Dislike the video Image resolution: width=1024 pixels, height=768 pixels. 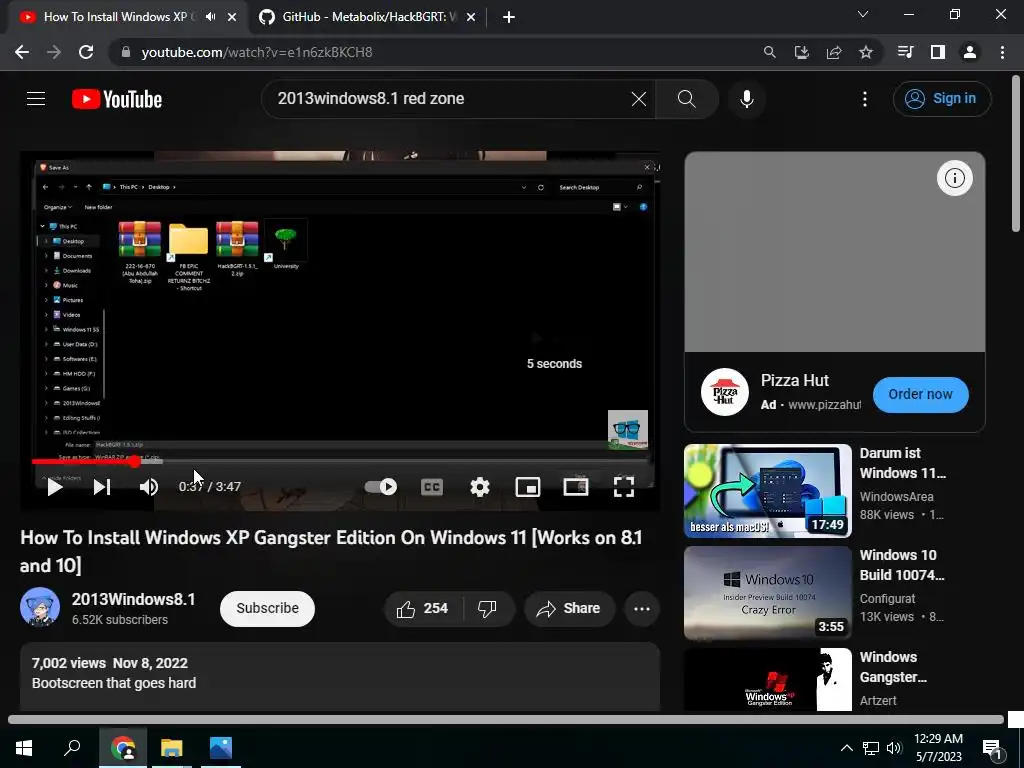487,609
